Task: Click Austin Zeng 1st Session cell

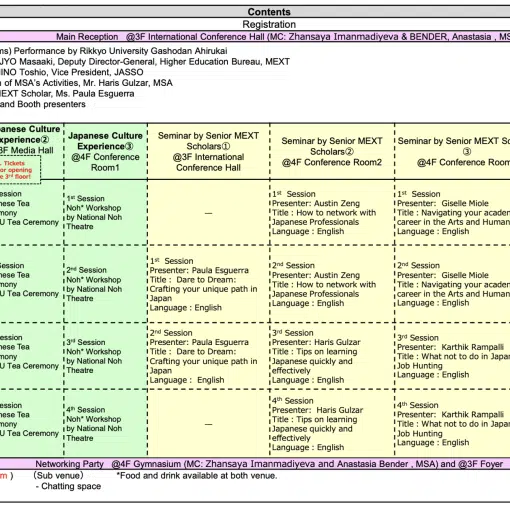Action: [x=332, y=212]
